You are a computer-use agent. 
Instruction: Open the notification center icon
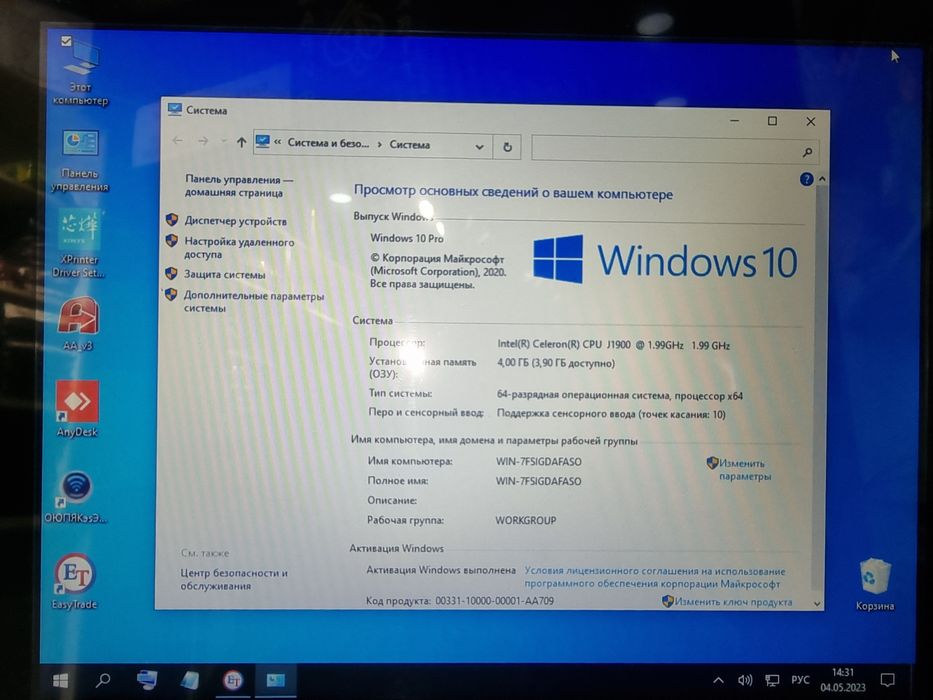(x=887, y=680)
